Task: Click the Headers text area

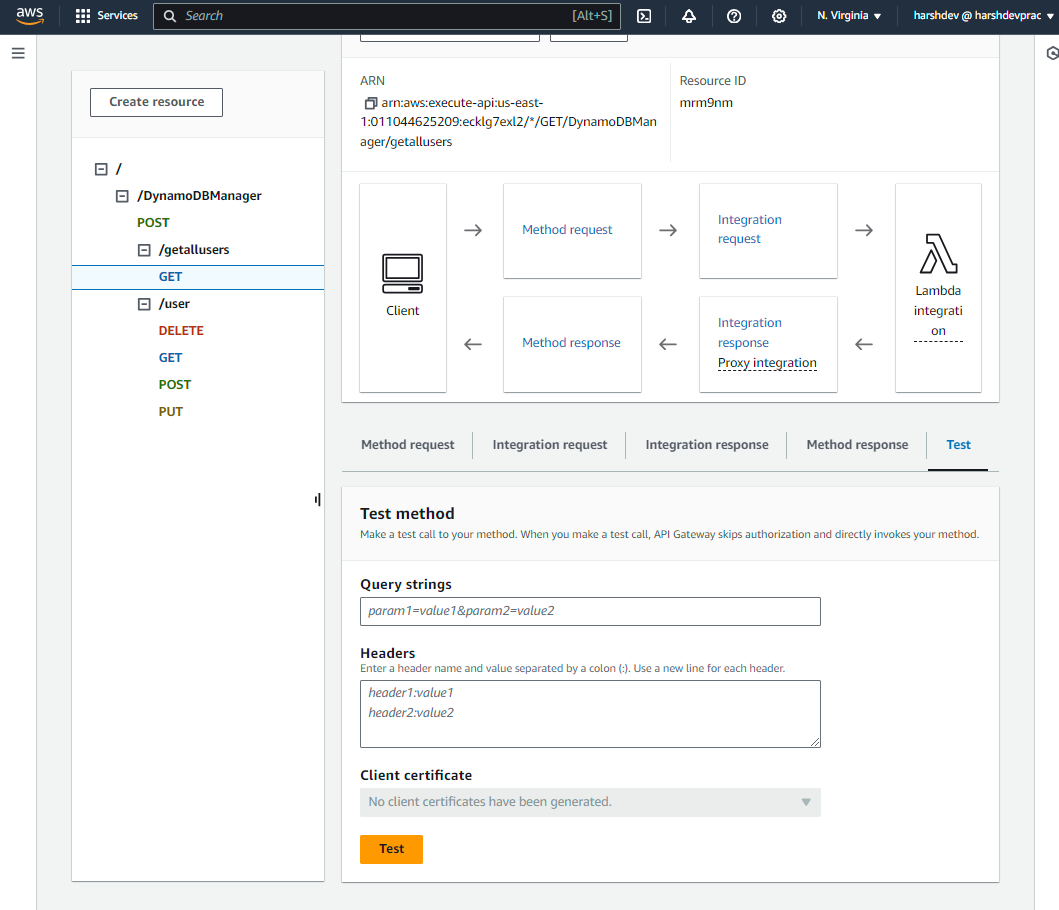Action: click(590, 713)
